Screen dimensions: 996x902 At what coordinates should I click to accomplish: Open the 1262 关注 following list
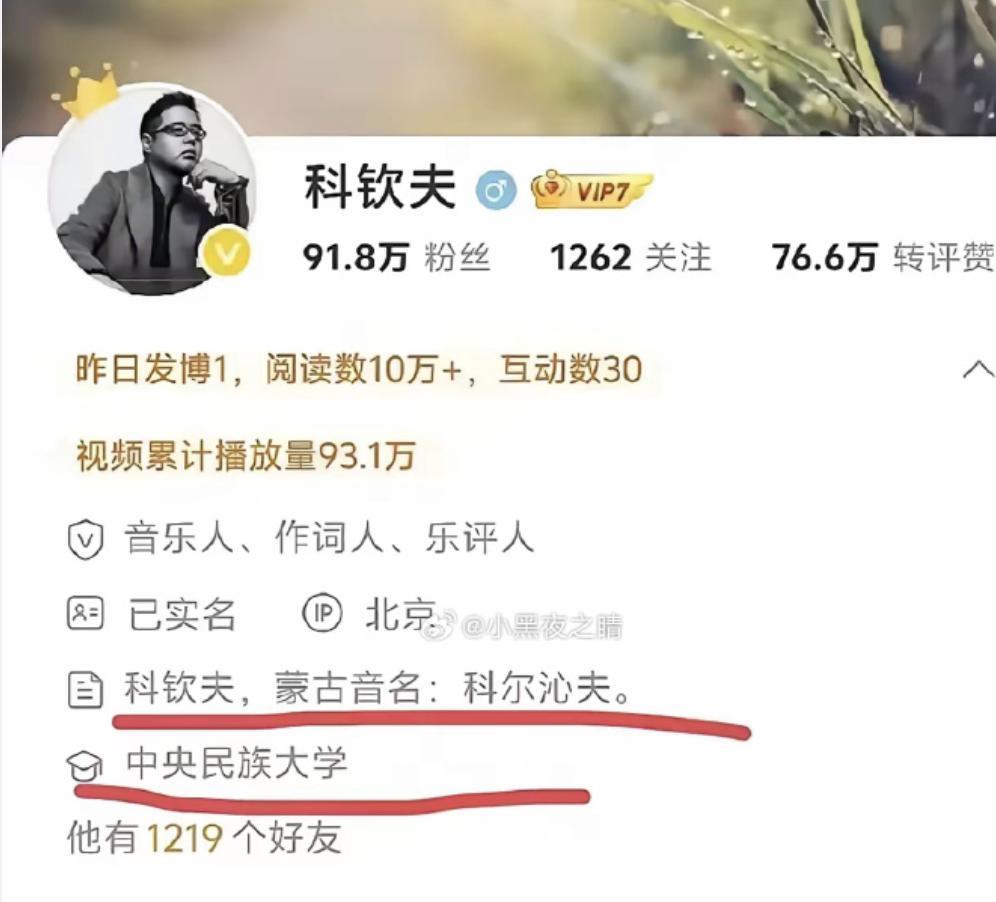pos(630,258)
